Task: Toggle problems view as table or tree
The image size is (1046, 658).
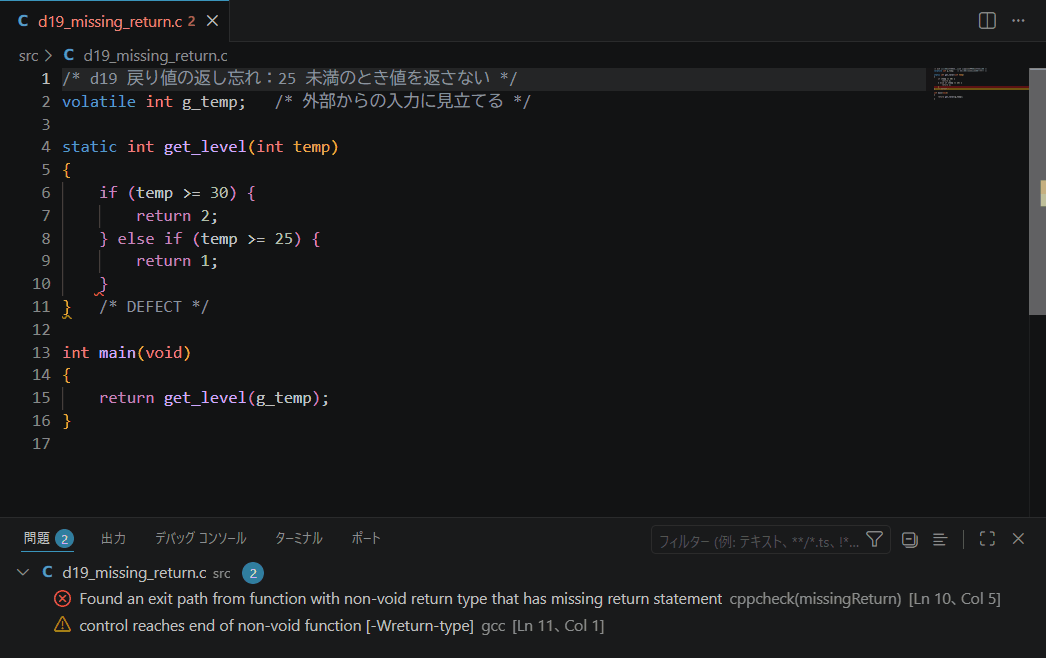Action: point(940,539)
